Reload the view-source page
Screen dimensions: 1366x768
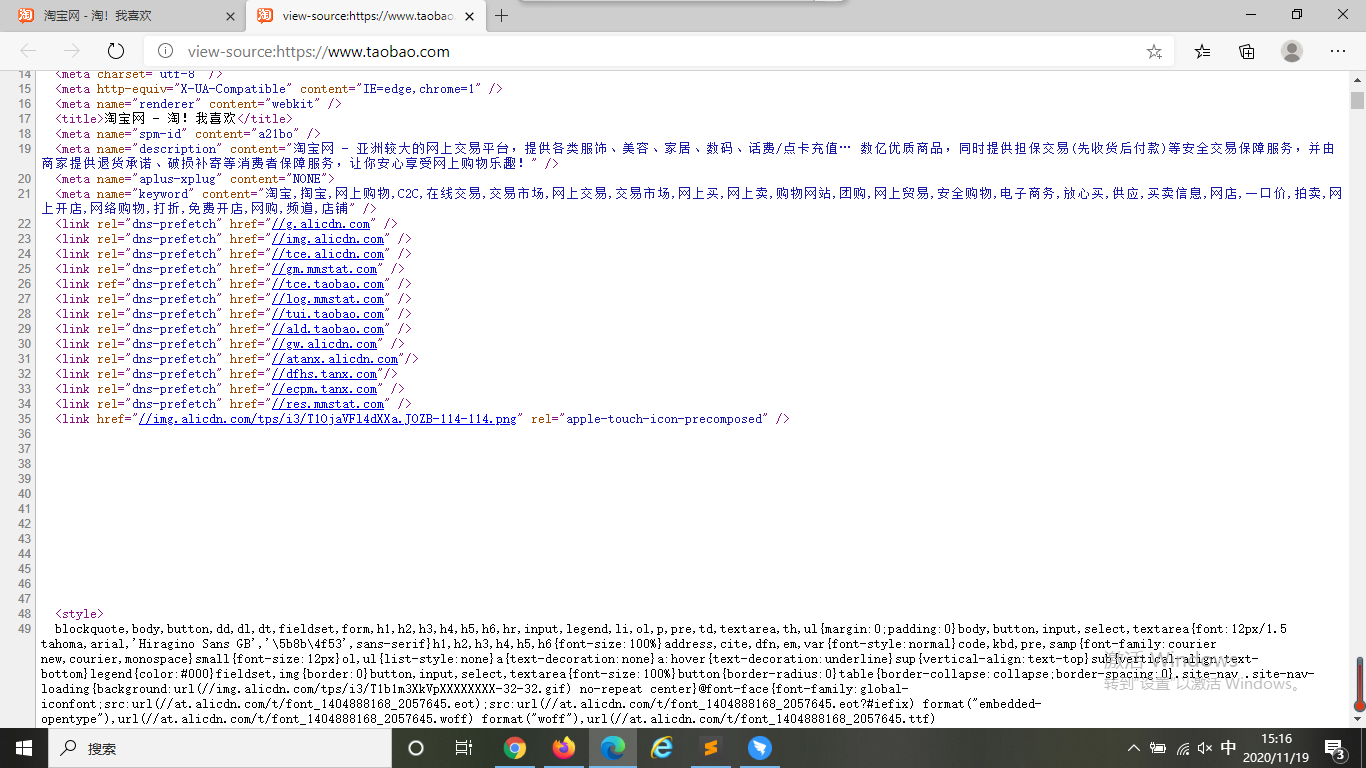pyautogui.click(x=116, y=51)
